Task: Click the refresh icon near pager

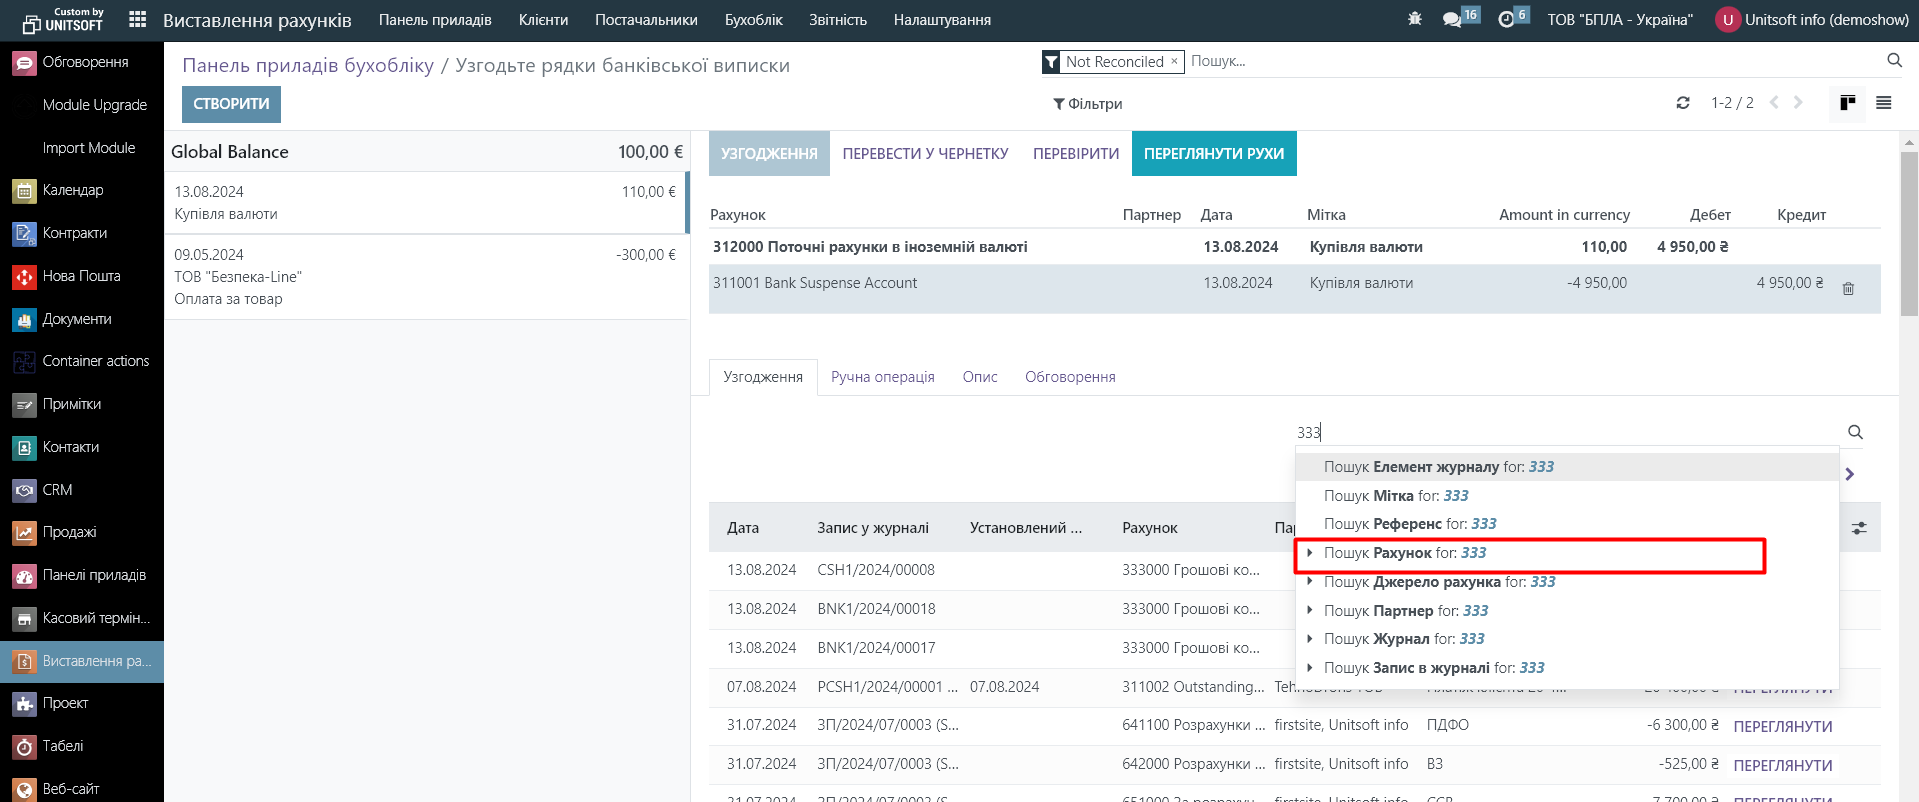Action: click(x=1683, y=103)
